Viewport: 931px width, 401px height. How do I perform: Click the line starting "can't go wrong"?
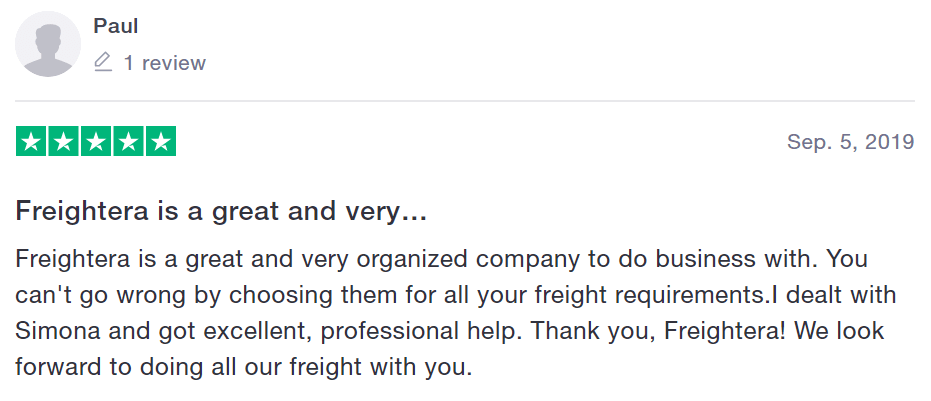coord(455,295)
